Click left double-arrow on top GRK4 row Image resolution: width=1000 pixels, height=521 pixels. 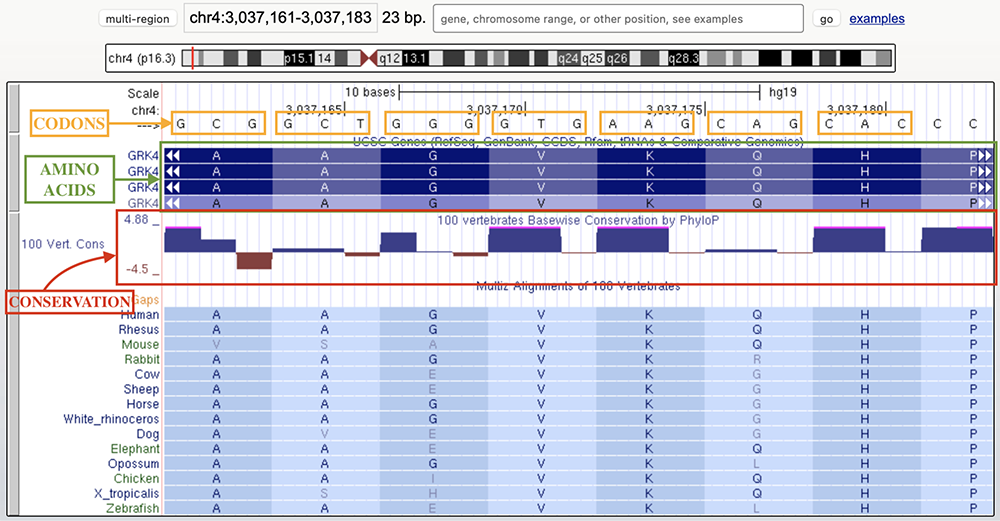[174, 156]
